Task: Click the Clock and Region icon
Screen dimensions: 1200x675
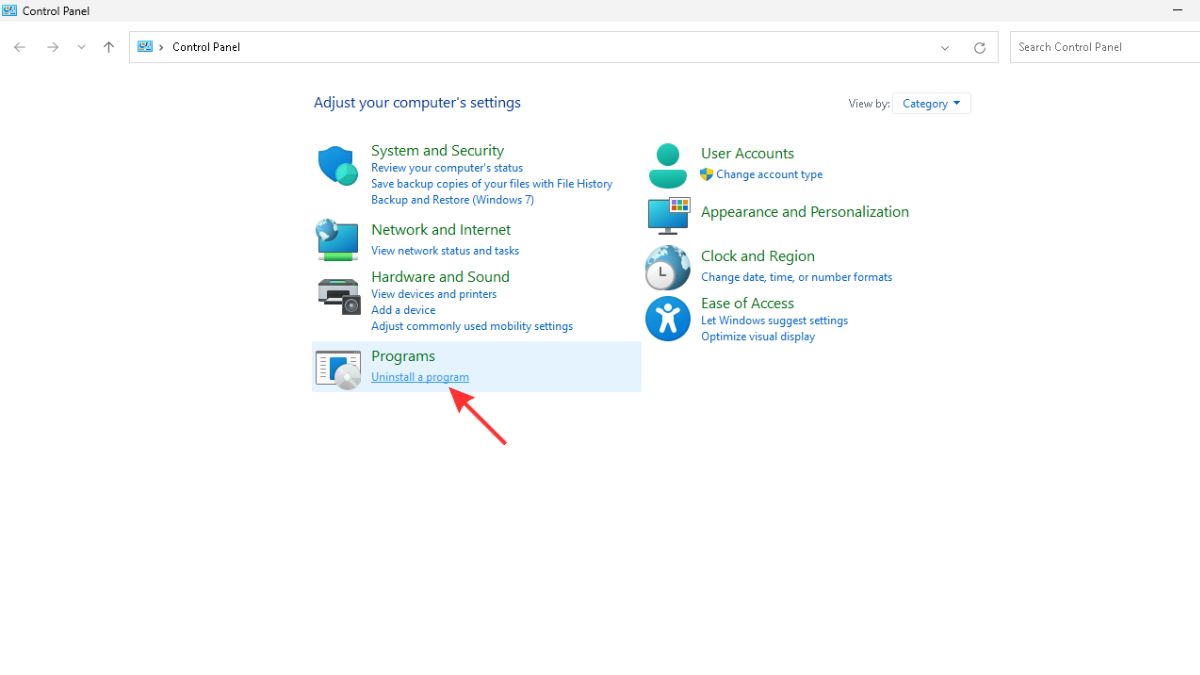Action: click(668, 268)
